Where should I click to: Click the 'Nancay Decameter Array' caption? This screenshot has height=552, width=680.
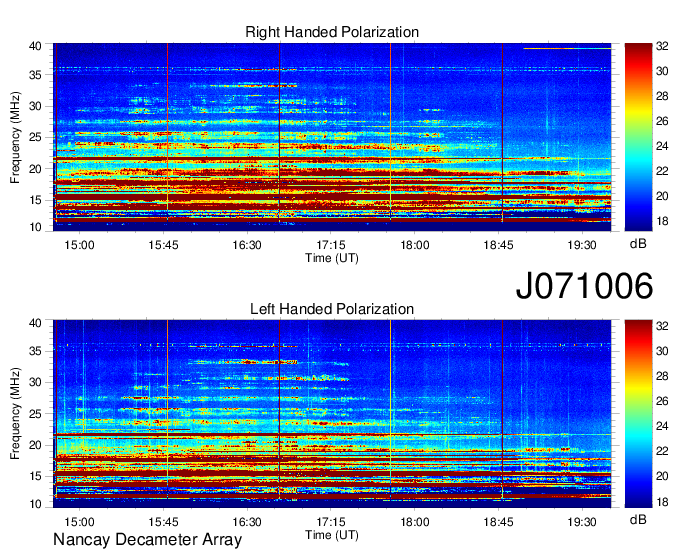(147, 540)
